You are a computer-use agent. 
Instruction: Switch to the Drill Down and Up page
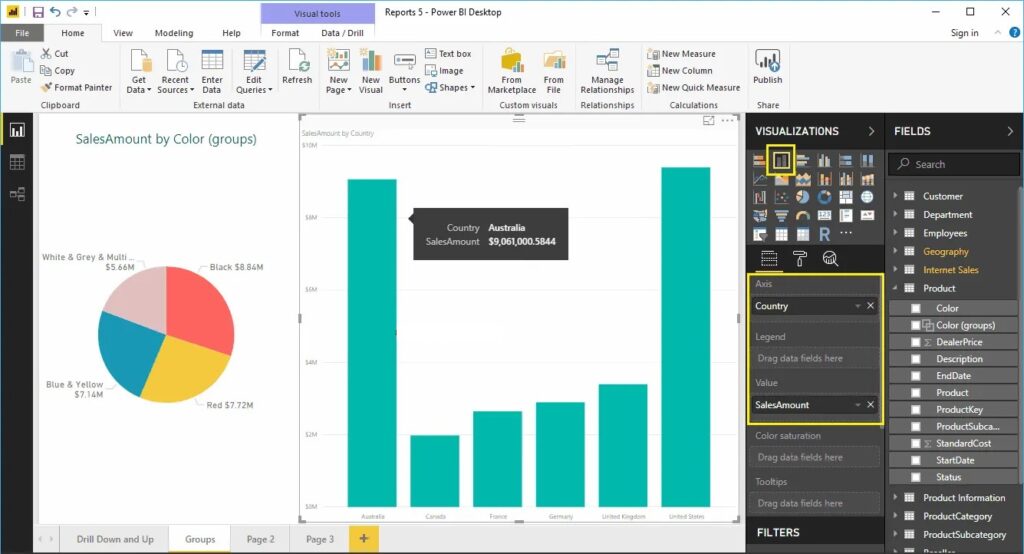pyautogui.click(x=115, y=539)
